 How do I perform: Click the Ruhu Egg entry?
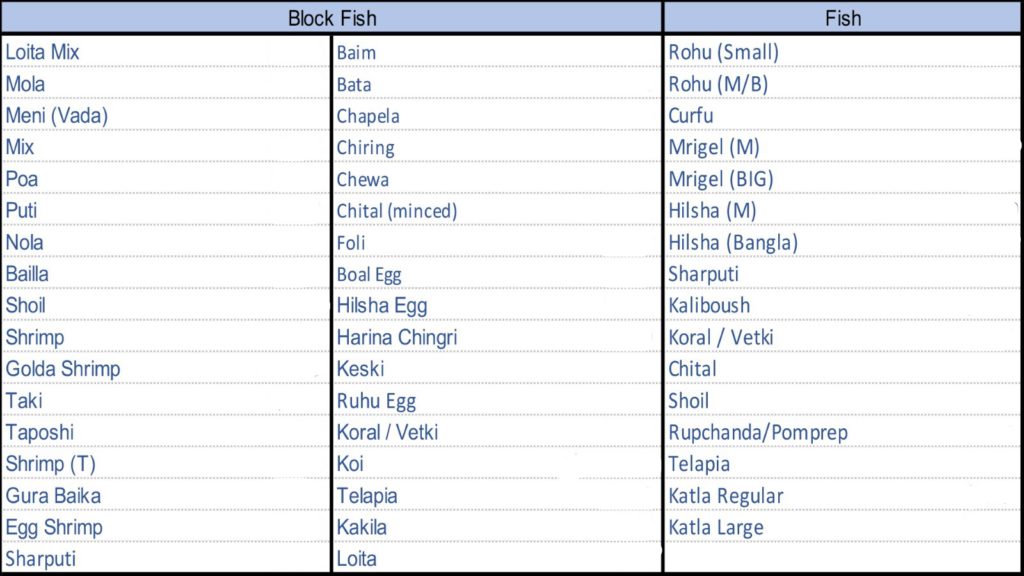click(x=497, y=400)
